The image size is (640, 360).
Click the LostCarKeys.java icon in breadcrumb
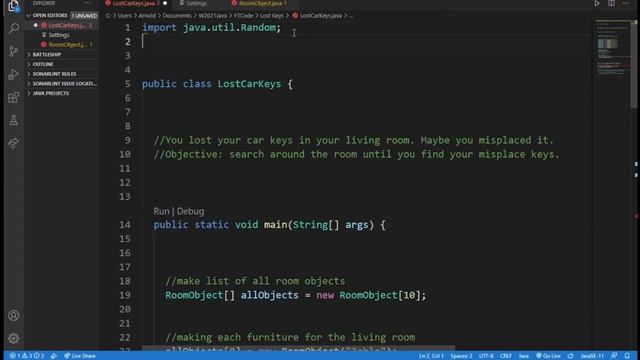pyautogui.click(x=295, y=16)
